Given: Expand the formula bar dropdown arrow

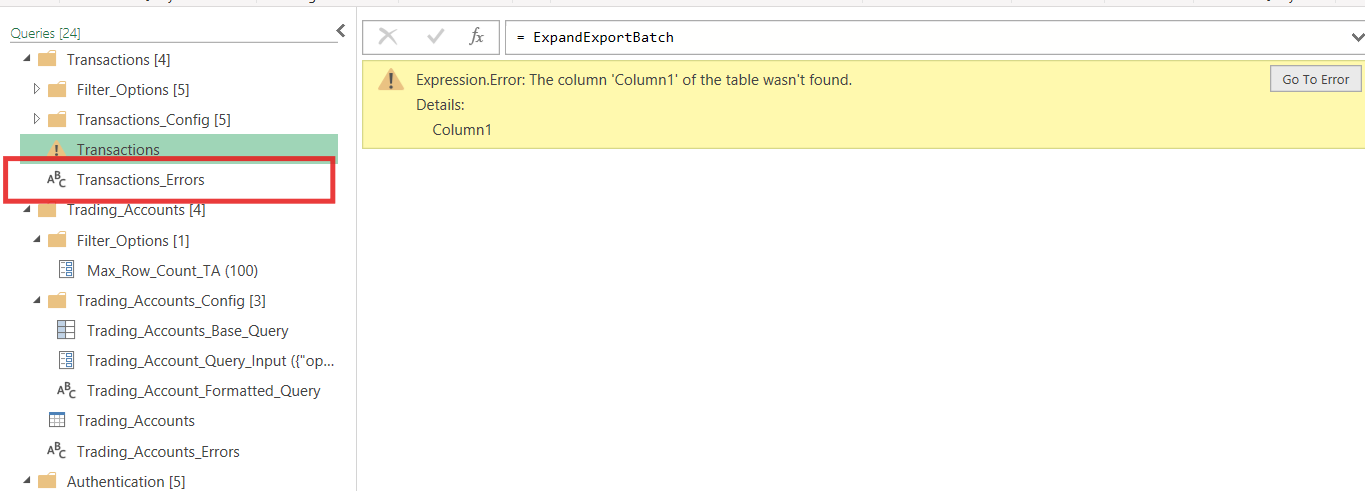Looking at the screenshot, I should 1356,37.
